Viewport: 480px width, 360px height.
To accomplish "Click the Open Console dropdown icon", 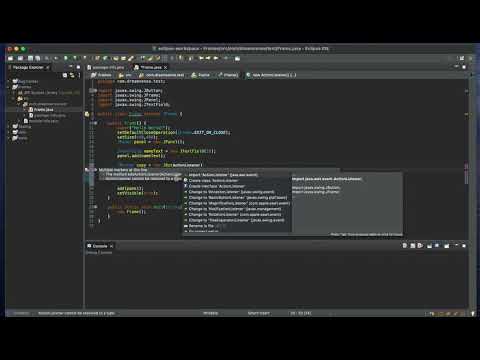I will (x=447, y=246).
